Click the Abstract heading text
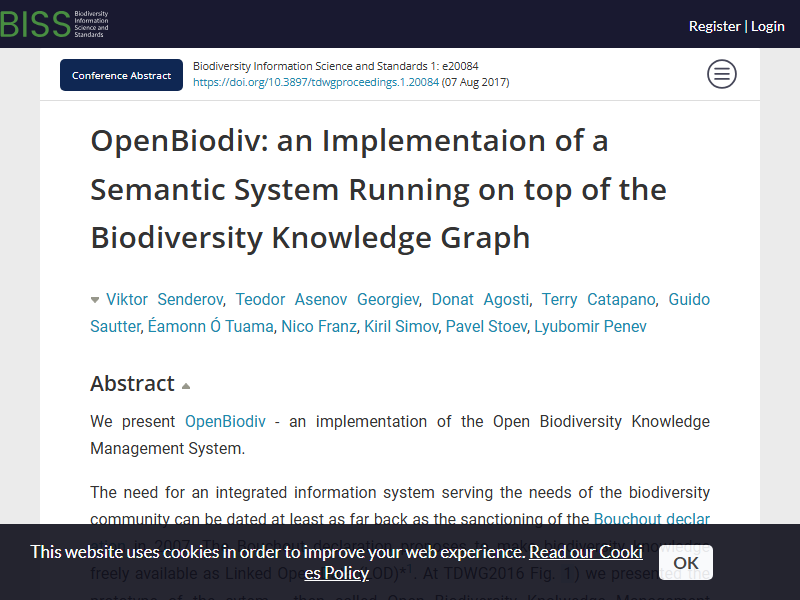The image size is (800, 600). 133,383
